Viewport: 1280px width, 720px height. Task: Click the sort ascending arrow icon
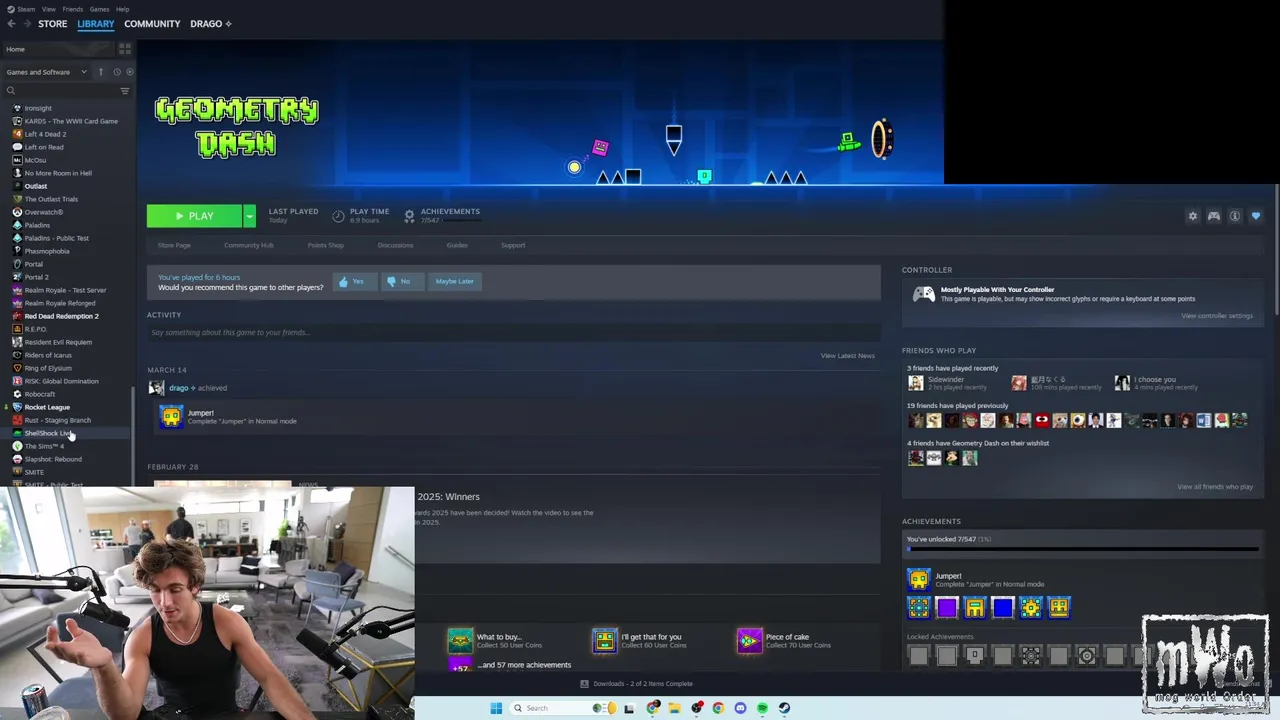point(100,72)
